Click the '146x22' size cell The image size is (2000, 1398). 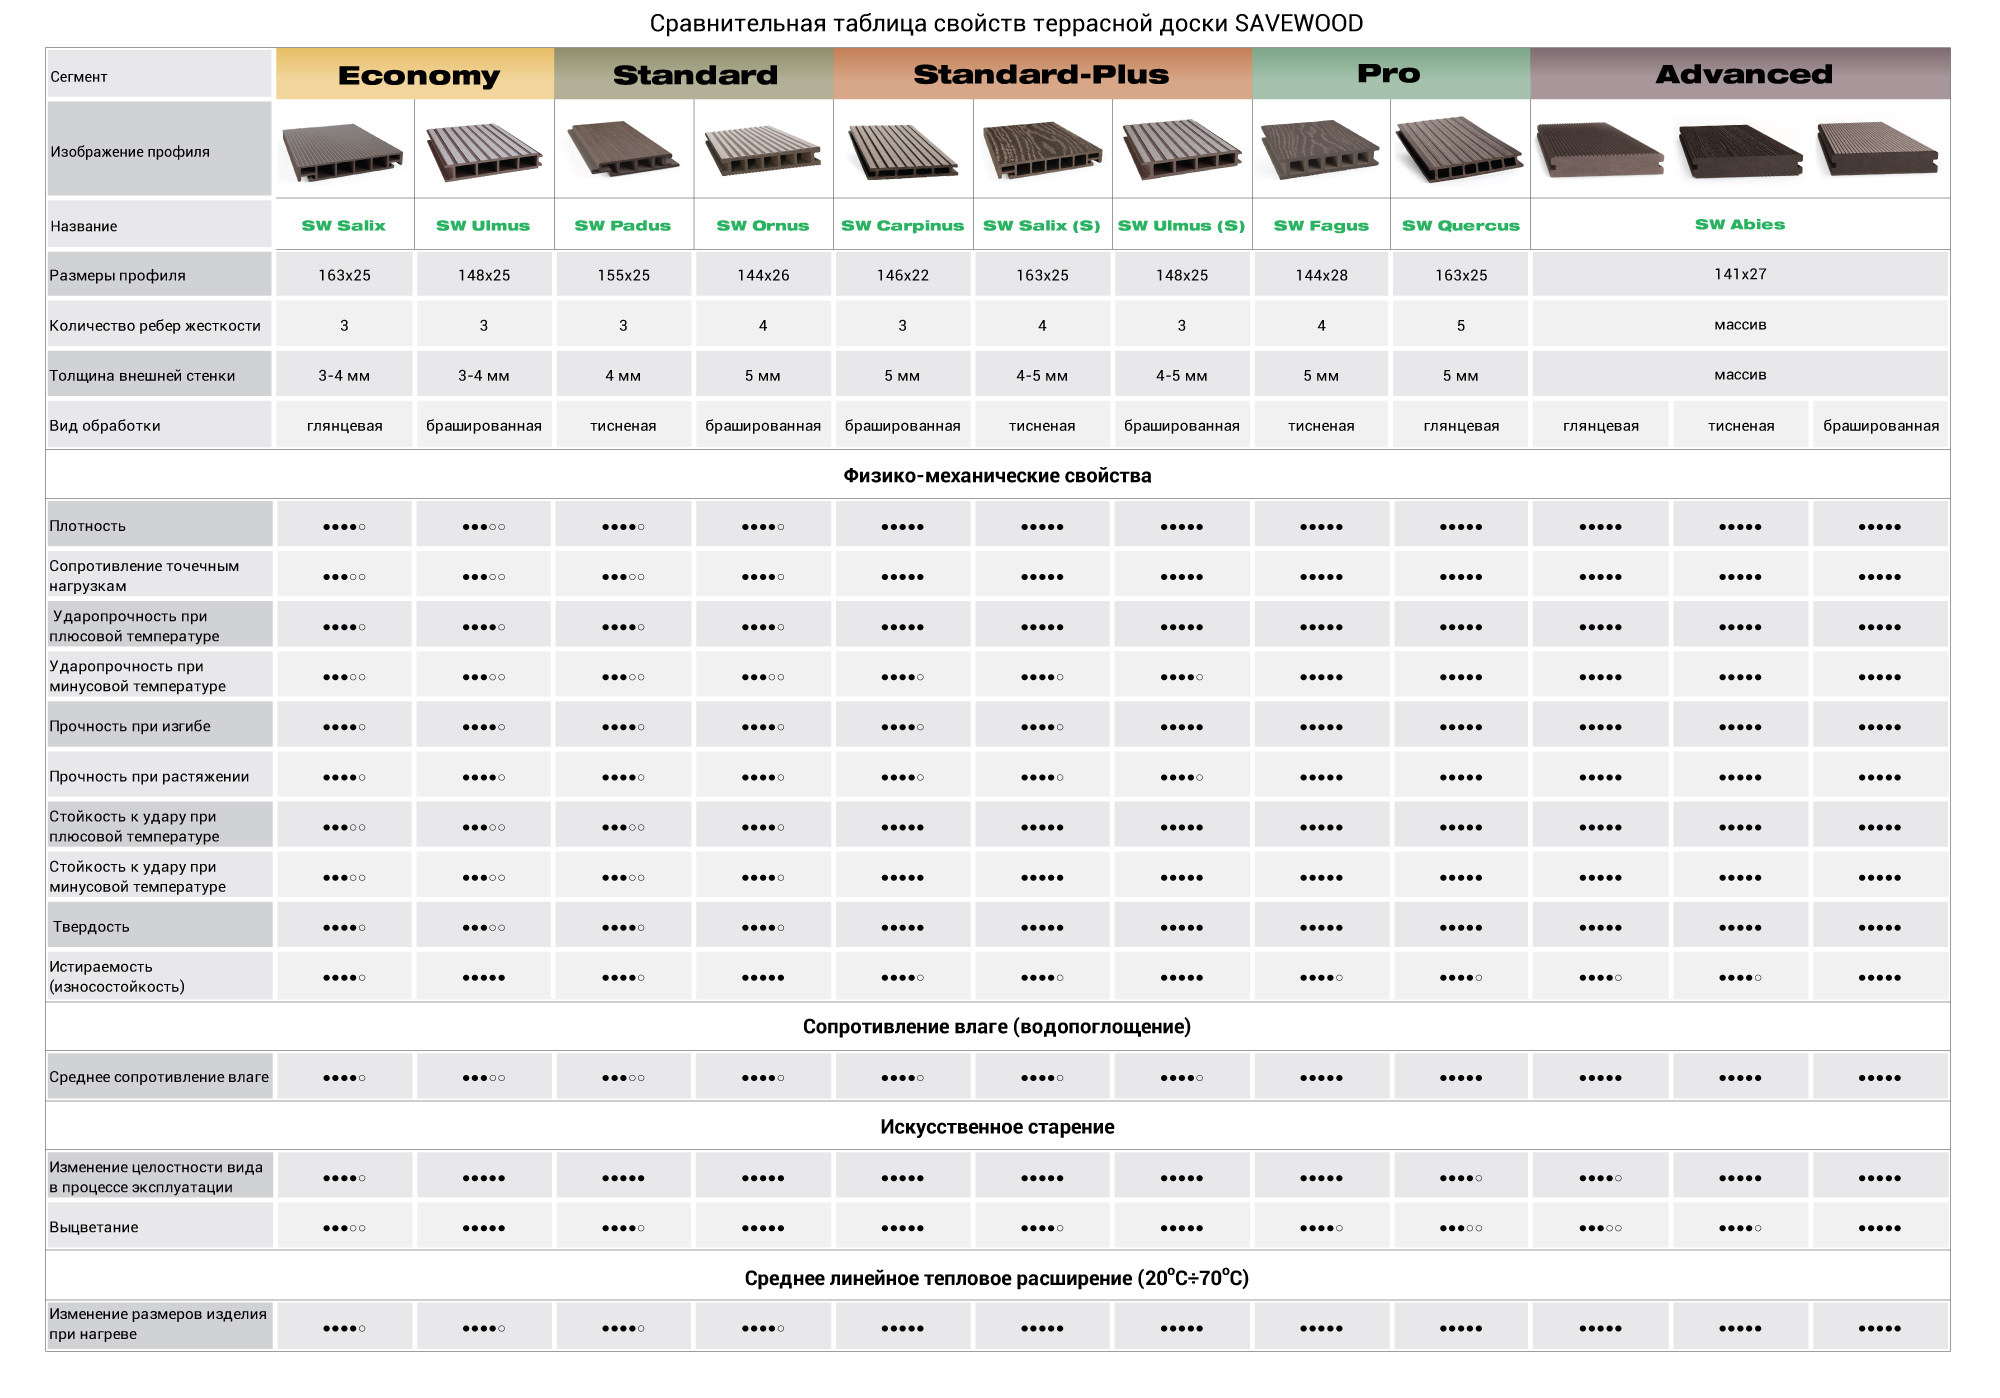point(903,275)
